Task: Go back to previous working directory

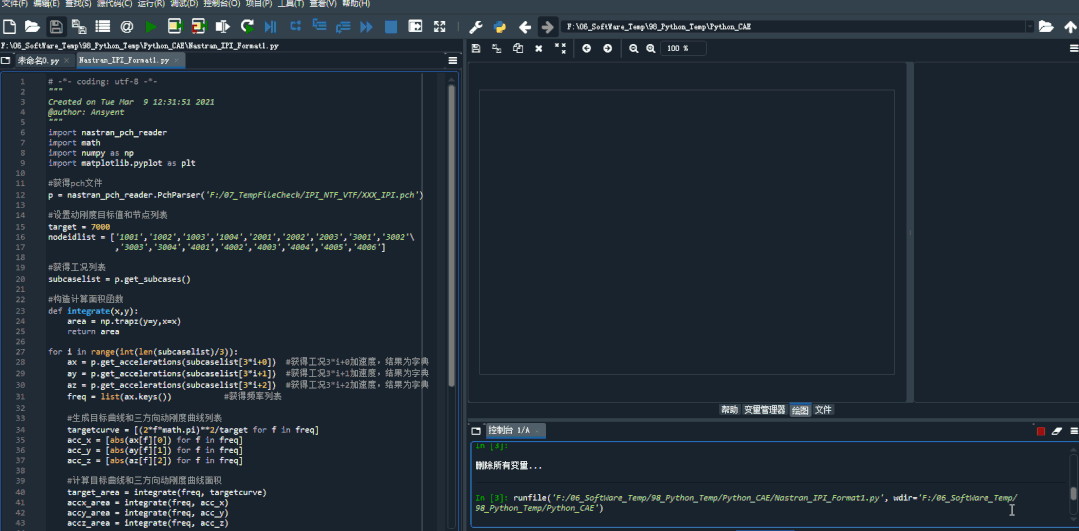Action: 524,27
